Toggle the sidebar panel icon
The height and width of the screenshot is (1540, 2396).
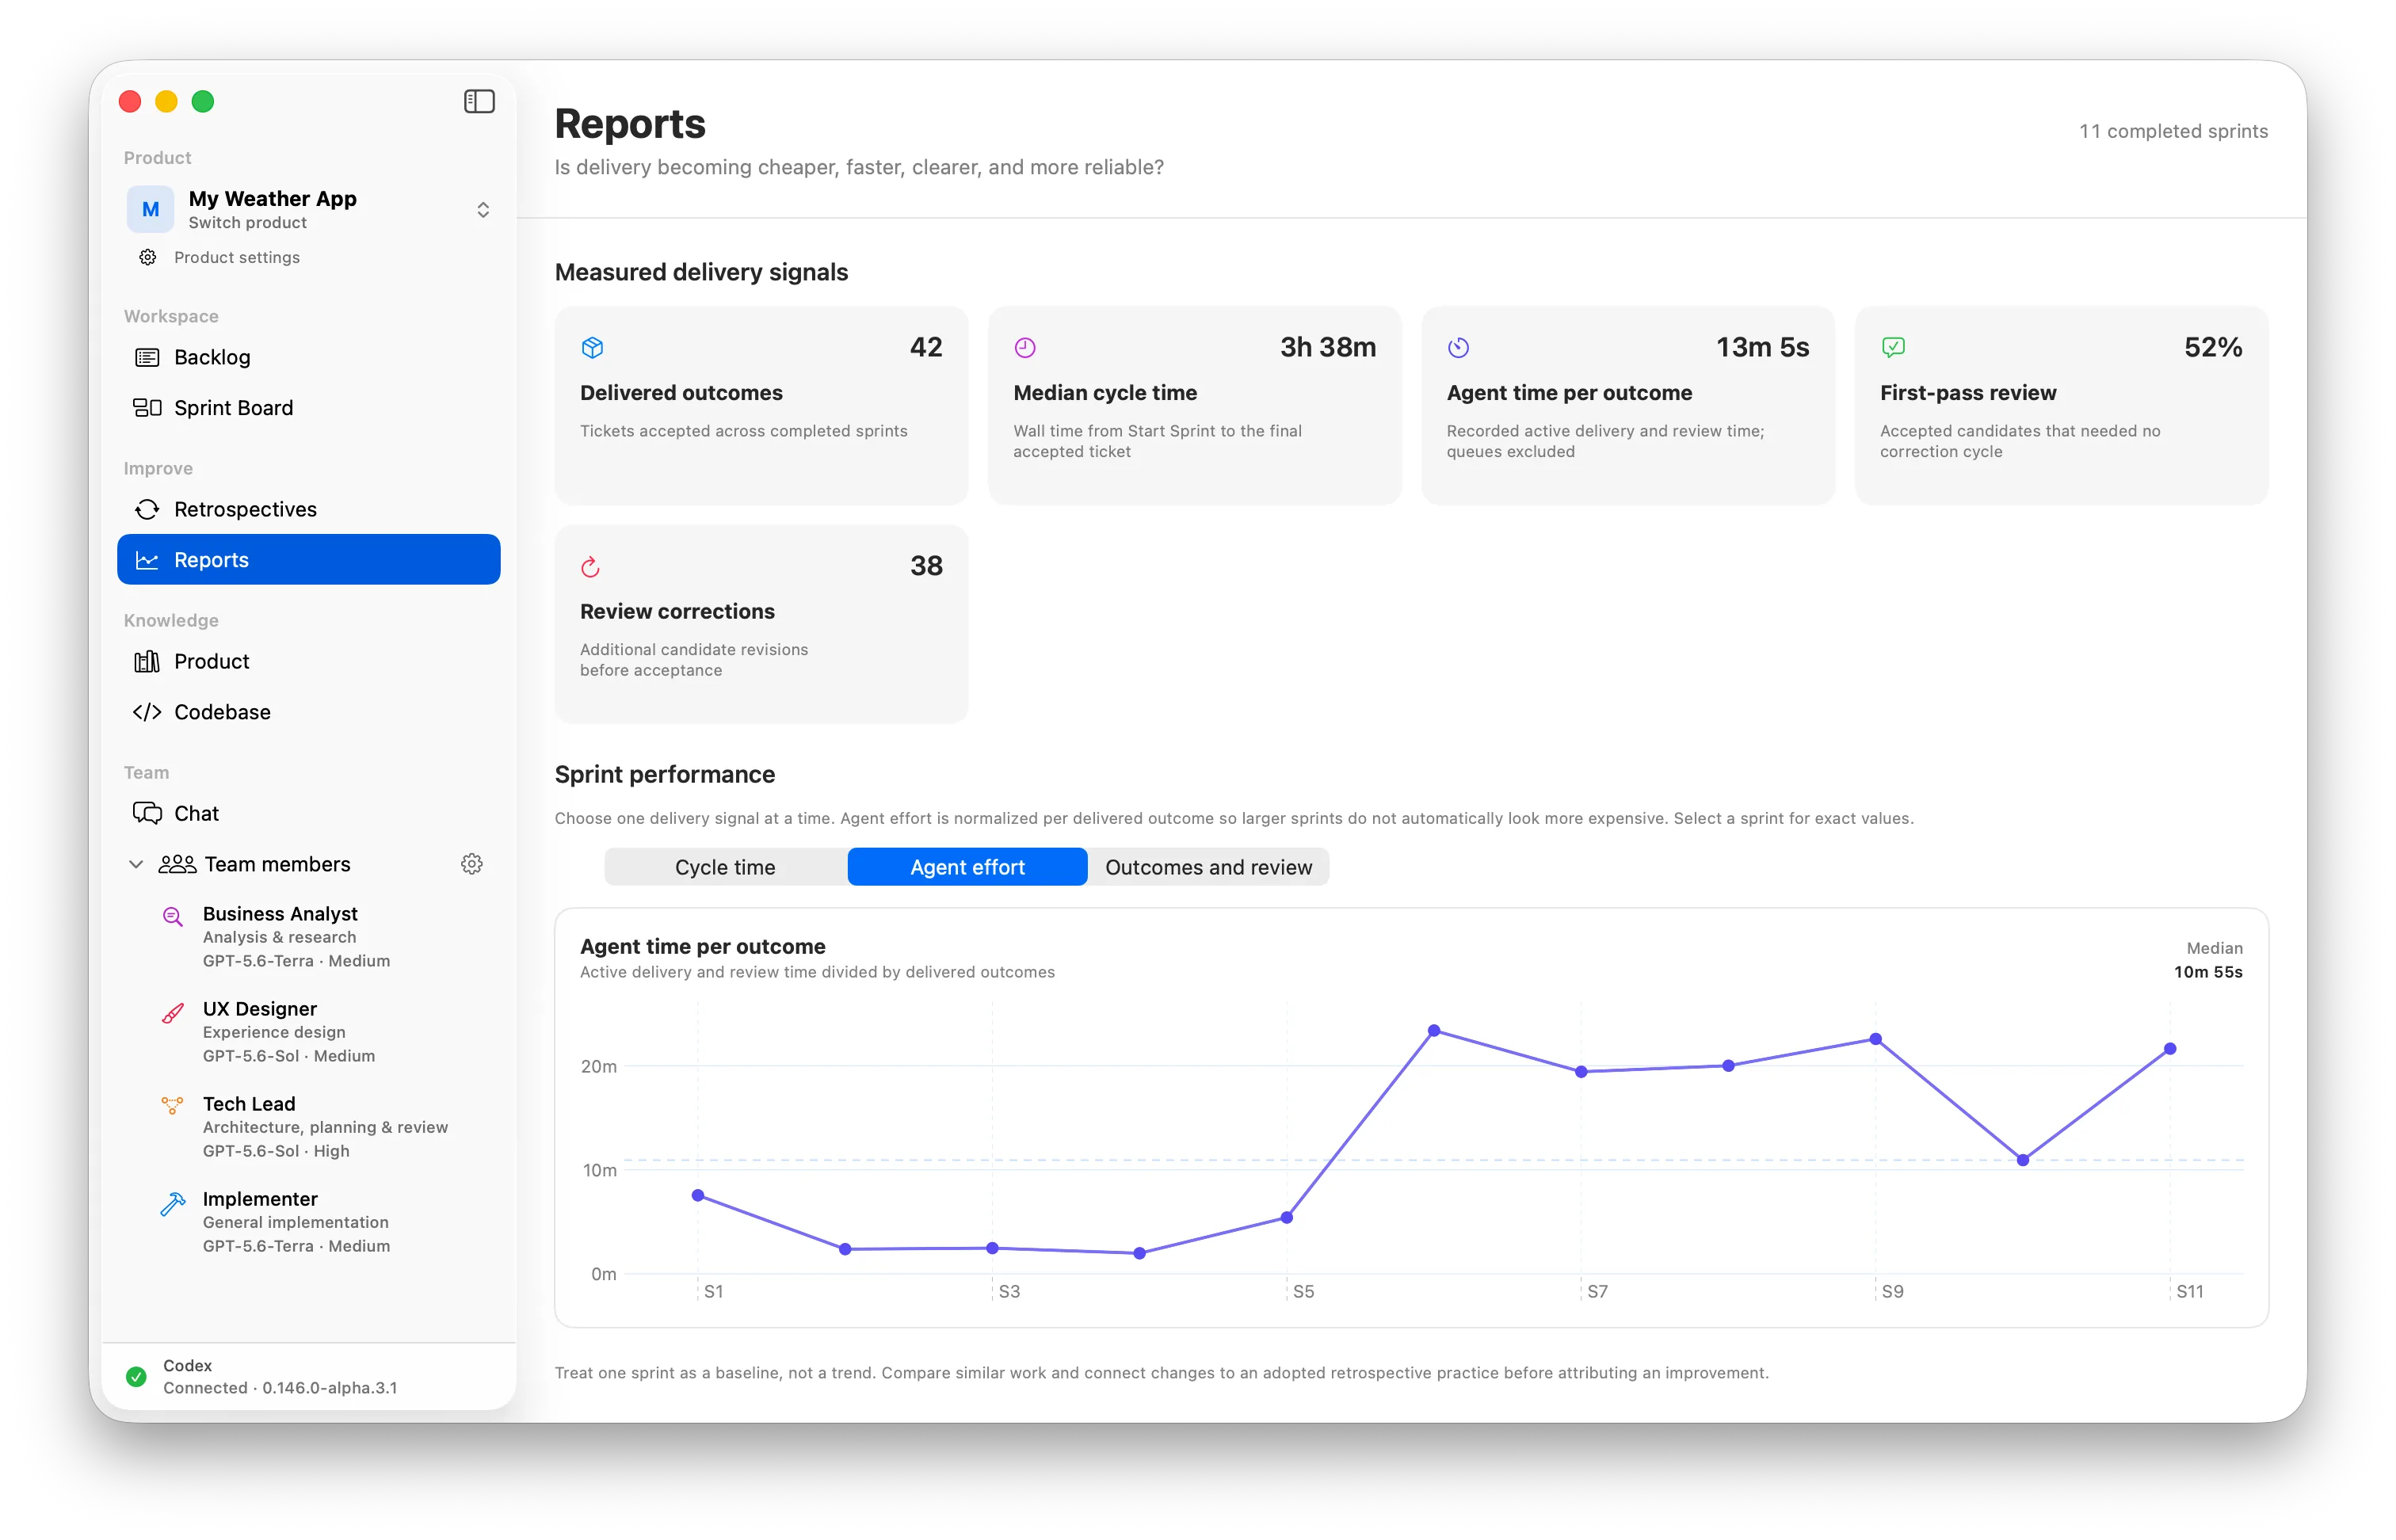[479, 101]
